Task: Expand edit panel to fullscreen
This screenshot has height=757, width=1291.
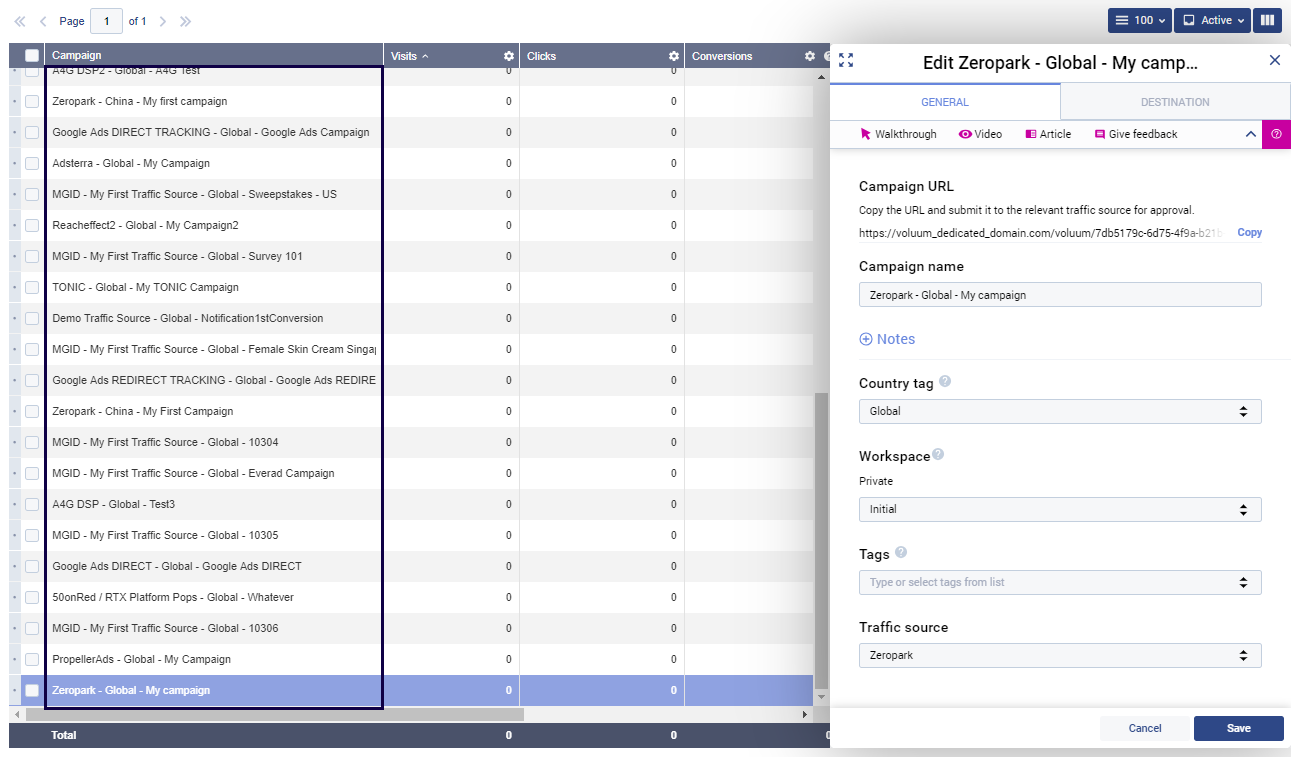Action: pos(846,60)
